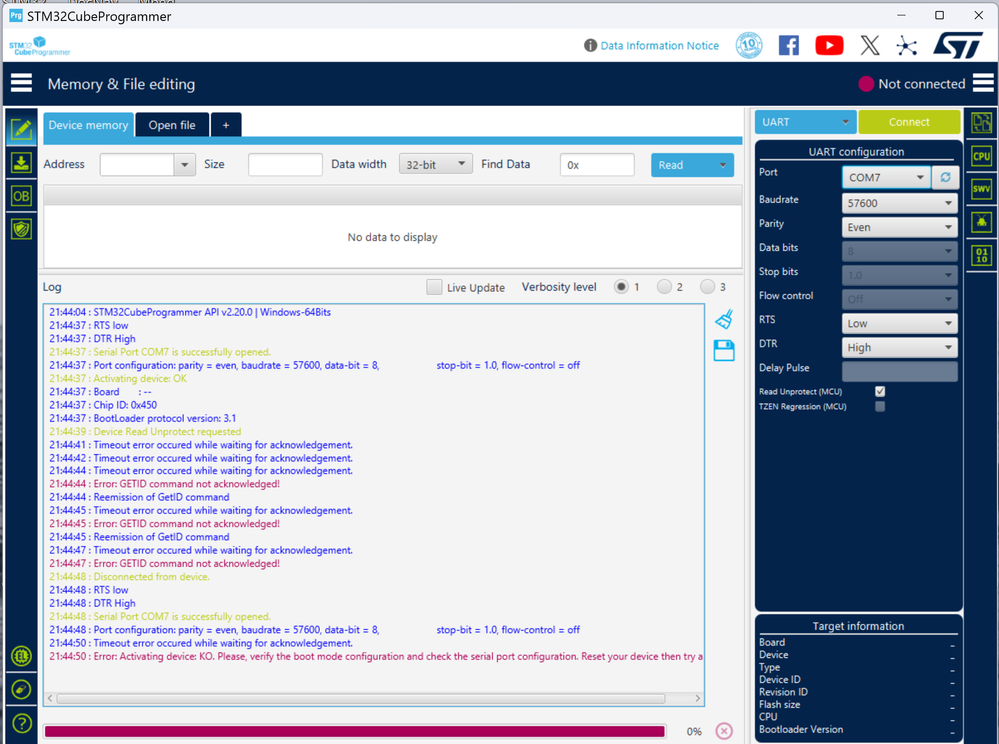Open Erasing & Programming download icon

21,163
